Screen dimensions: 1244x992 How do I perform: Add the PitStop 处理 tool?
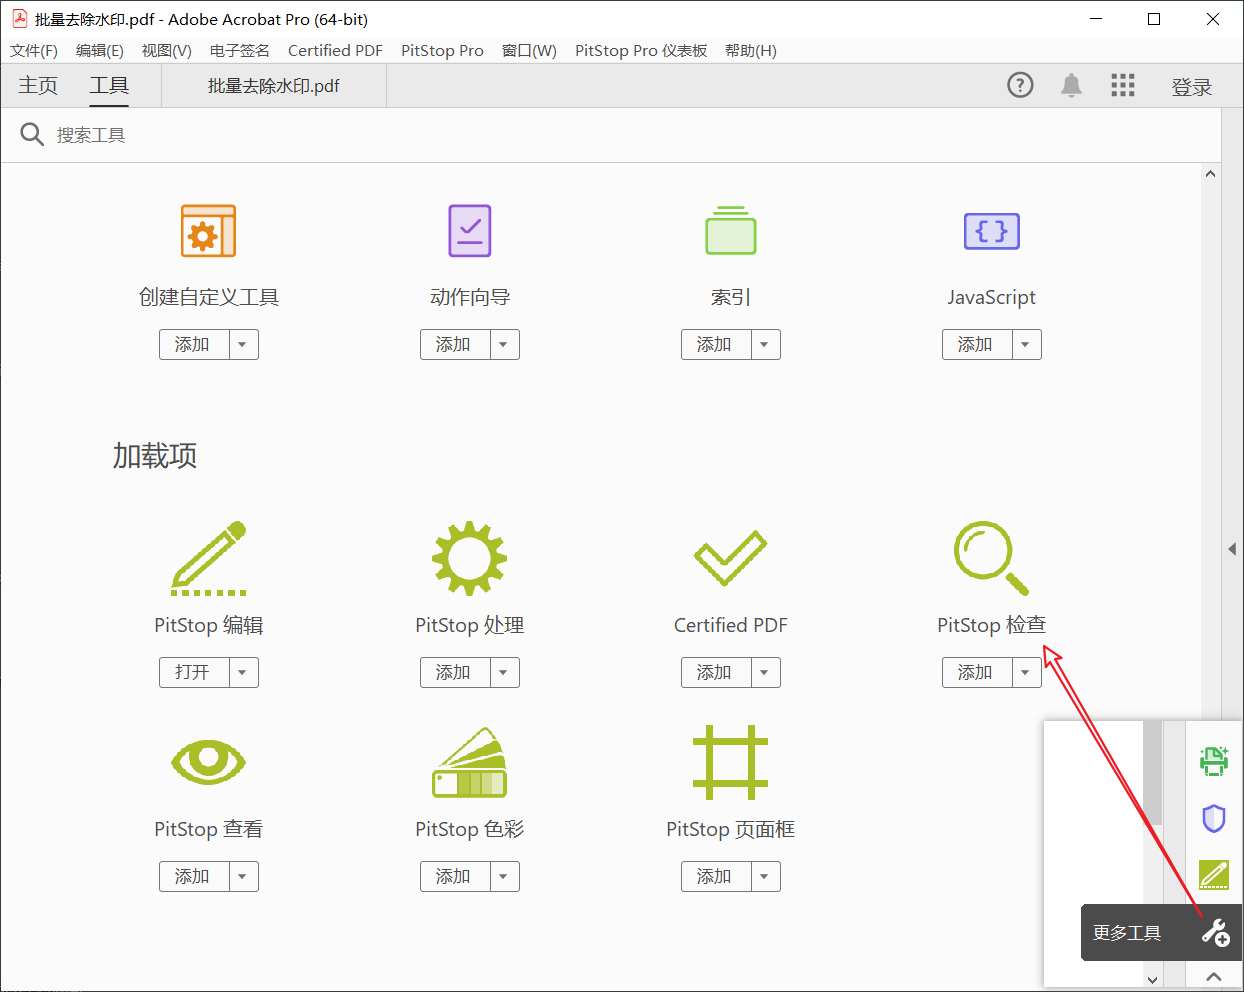455,672
